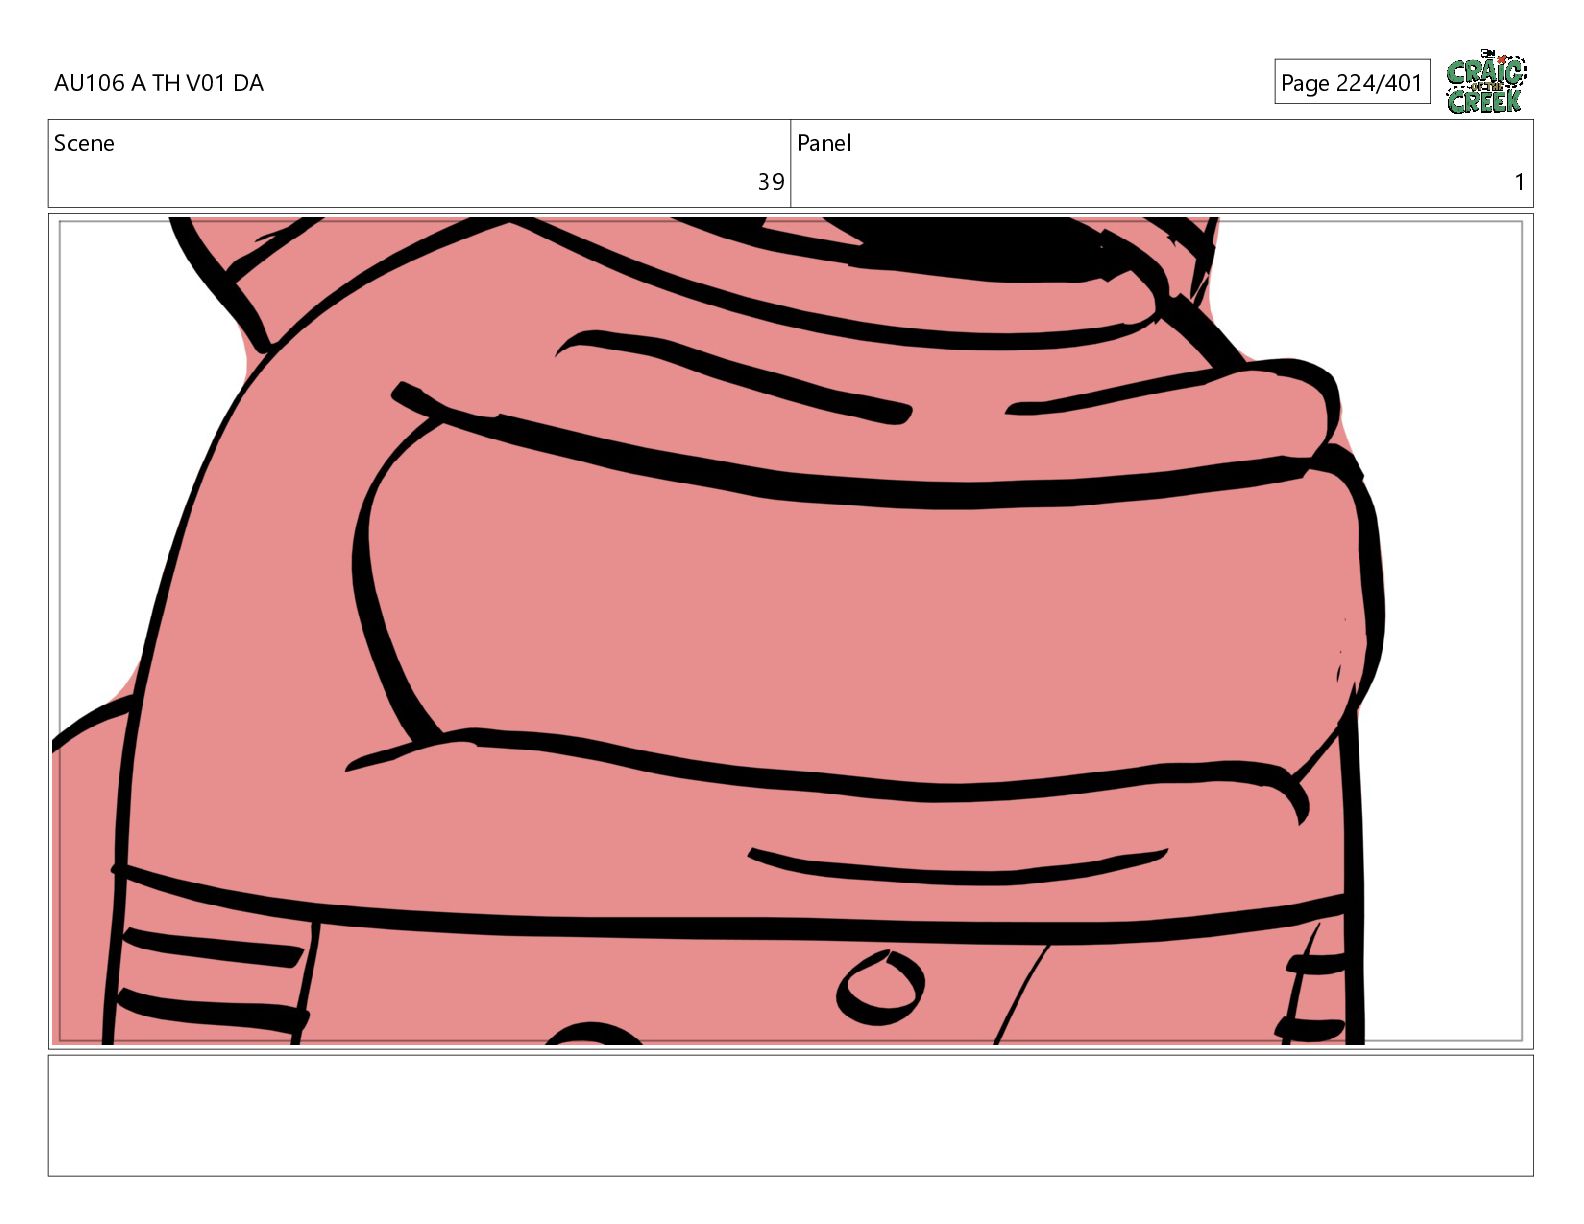1584x1224 pixels.
Task: Click the storyboard panel drawing
Action: [790, 631]
